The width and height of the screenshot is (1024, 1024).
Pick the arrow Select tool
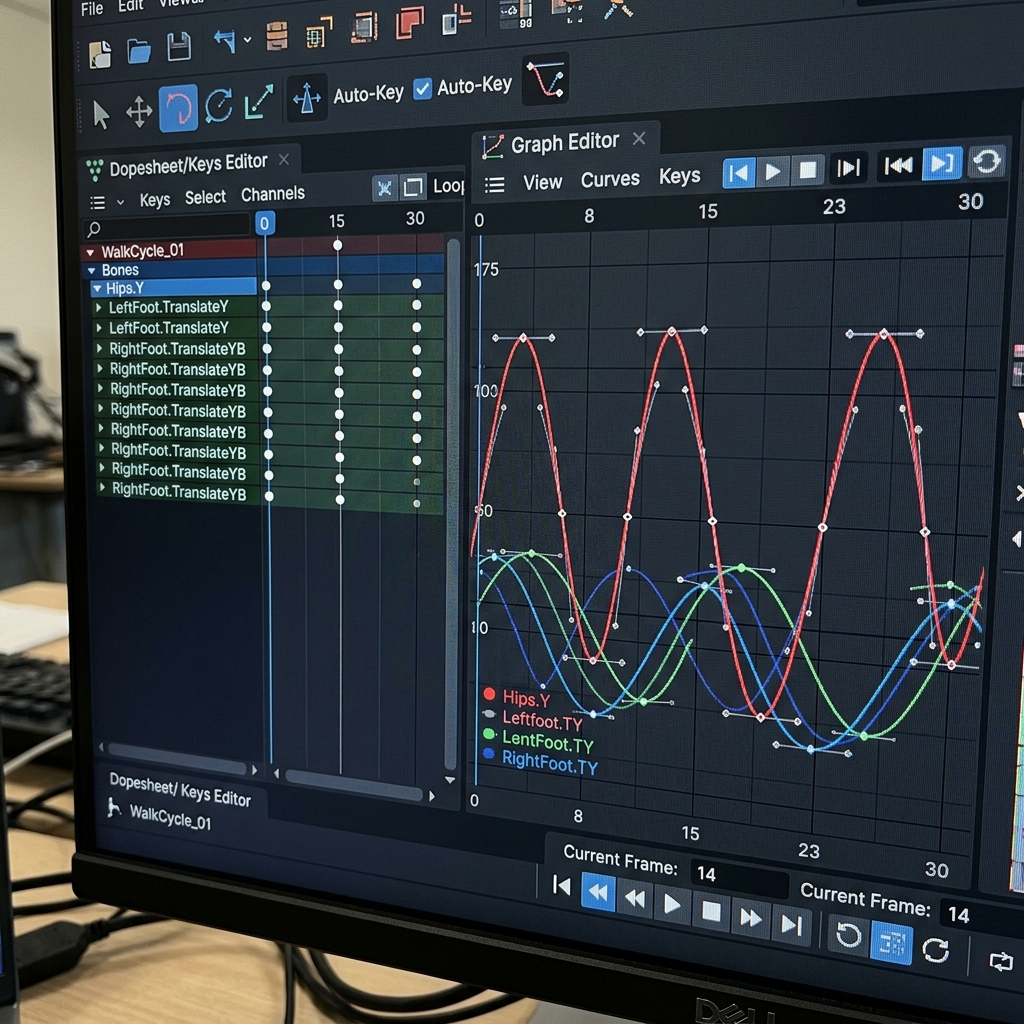pyautogui.click(x=101, y=115)
